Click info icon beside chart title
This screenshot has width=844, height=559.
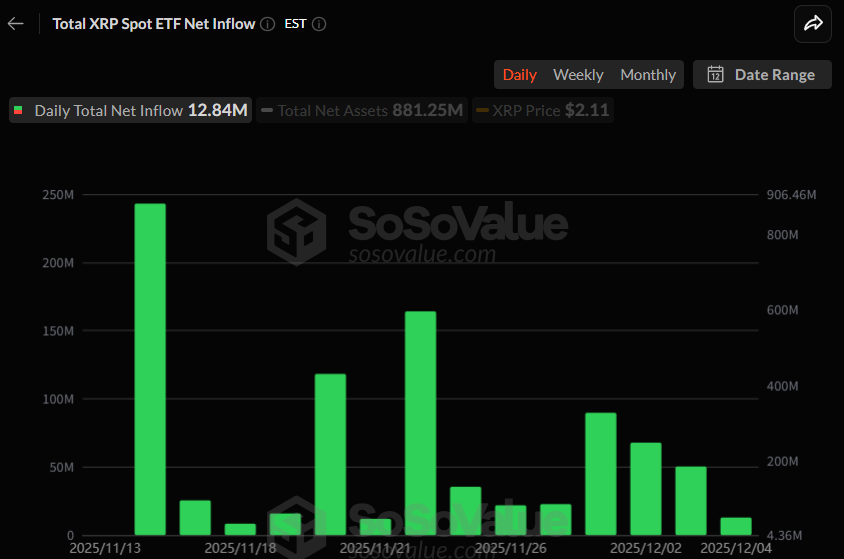point(267,24)
